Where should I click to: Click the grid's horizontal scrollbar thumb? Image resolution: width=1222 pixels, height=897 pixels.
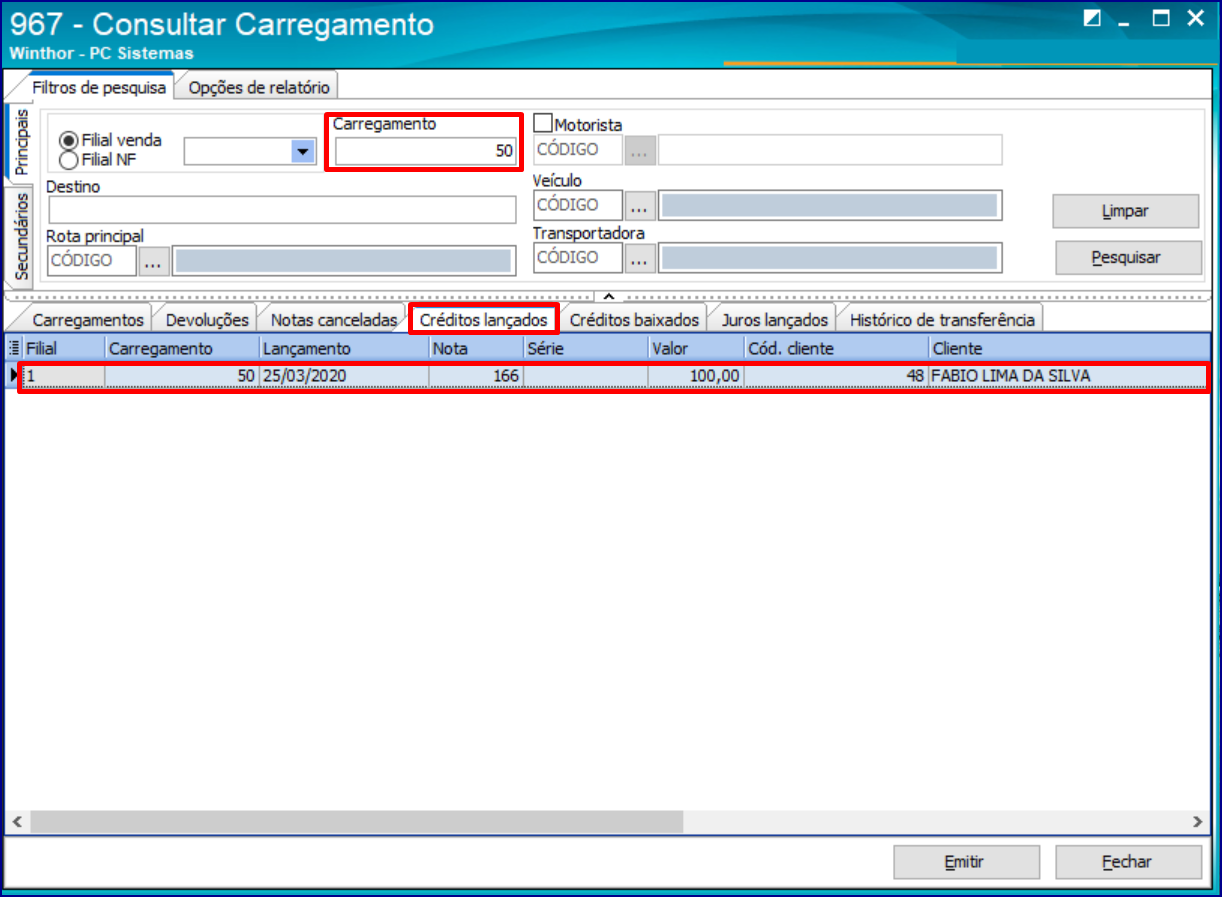click(x=355, y=822)
